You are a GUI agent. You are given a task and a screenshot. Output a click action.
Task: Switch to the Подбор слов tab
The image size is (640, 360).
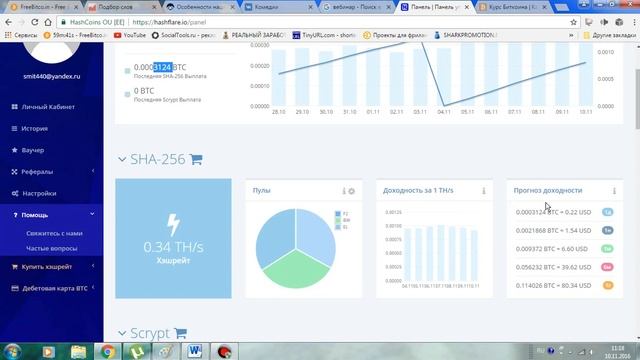(x=122, y=7)
